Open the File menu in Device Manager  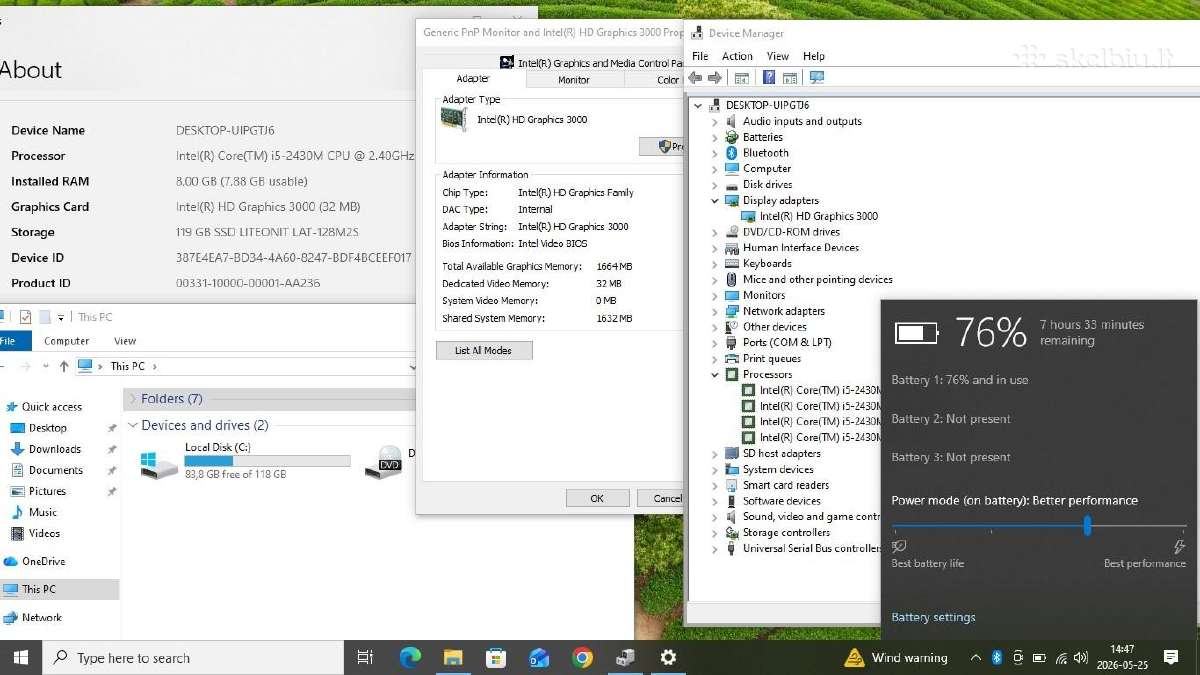click(x=700, y=56)
